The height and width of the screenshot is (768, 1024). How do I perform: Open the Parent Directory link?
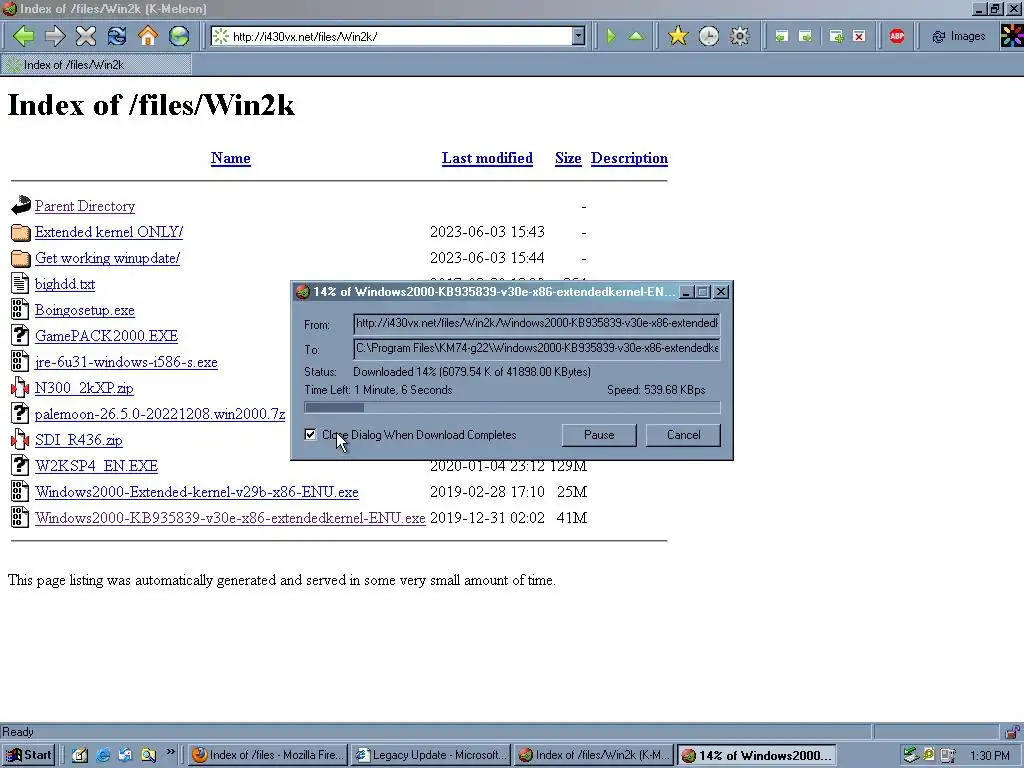(85, 206)
